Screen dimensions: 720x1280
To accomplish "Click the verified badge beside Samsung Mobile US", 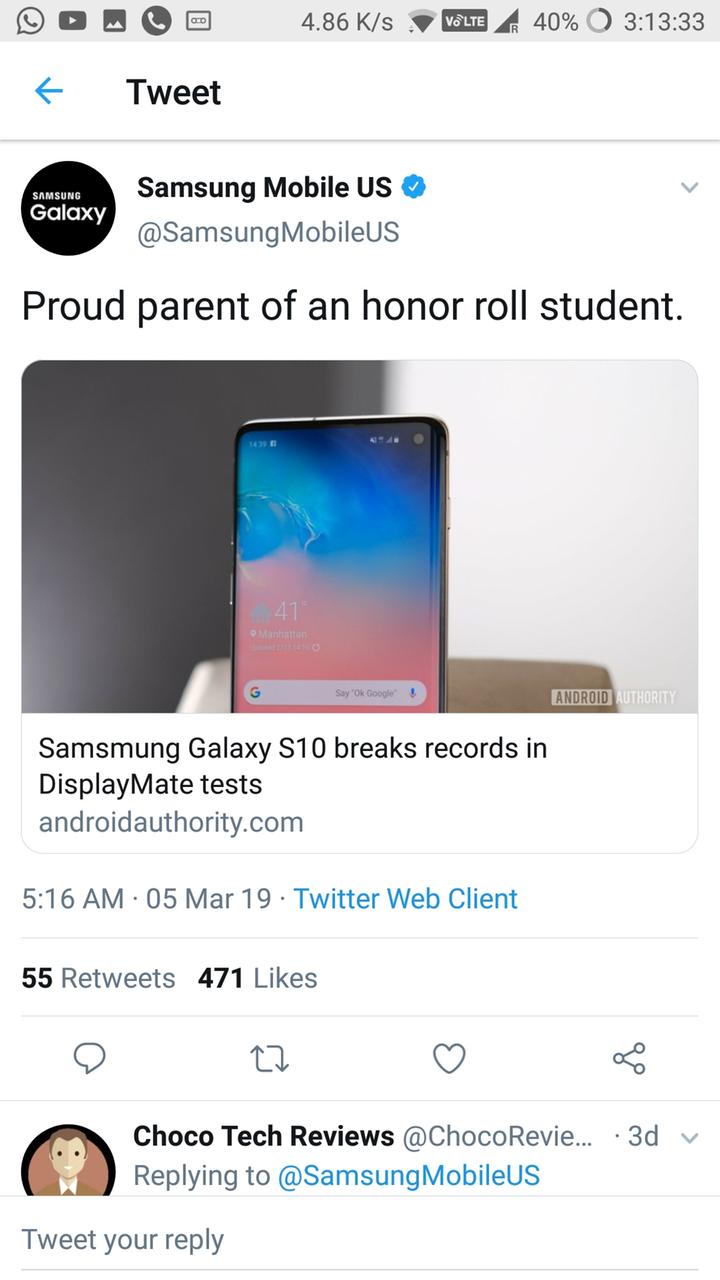I will [415, 187].
